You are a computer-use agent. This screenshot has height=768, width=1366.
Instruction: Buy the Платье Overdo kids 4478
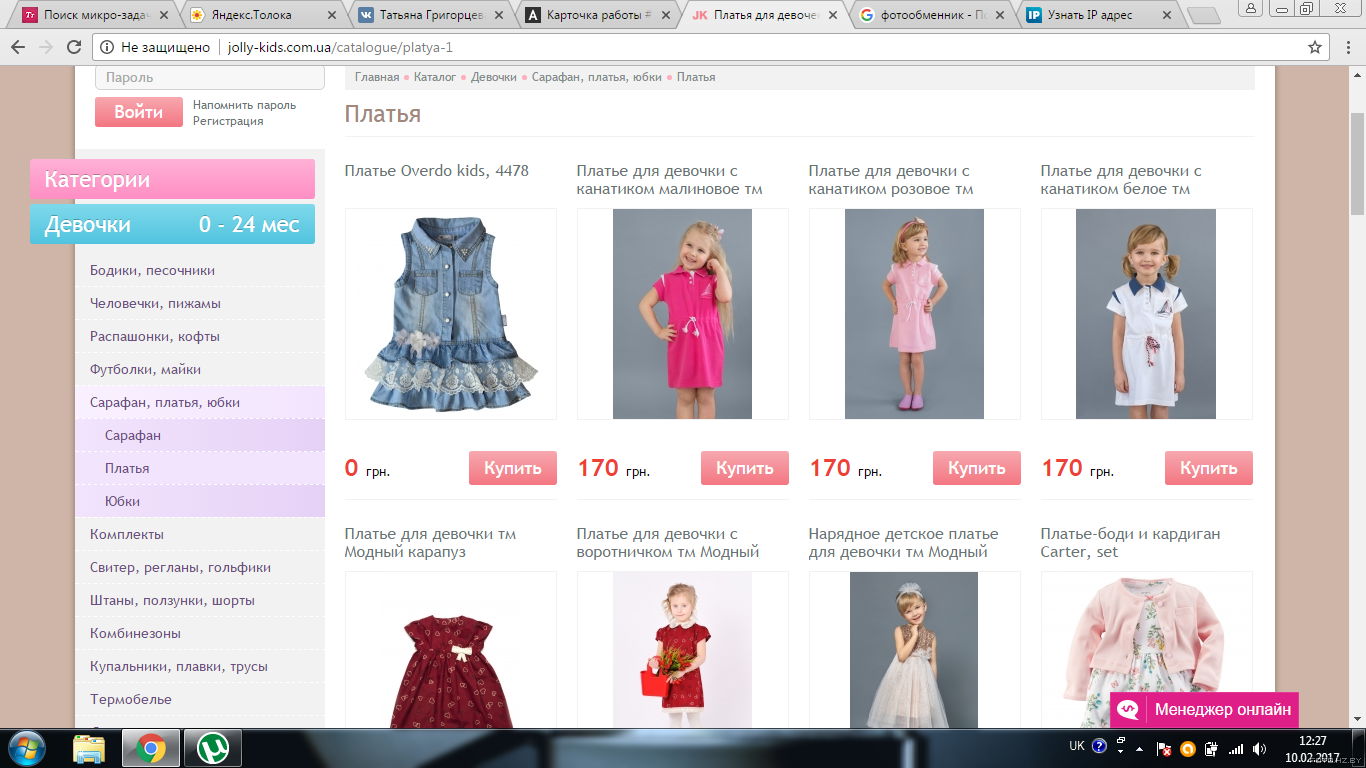coord(513,468)
